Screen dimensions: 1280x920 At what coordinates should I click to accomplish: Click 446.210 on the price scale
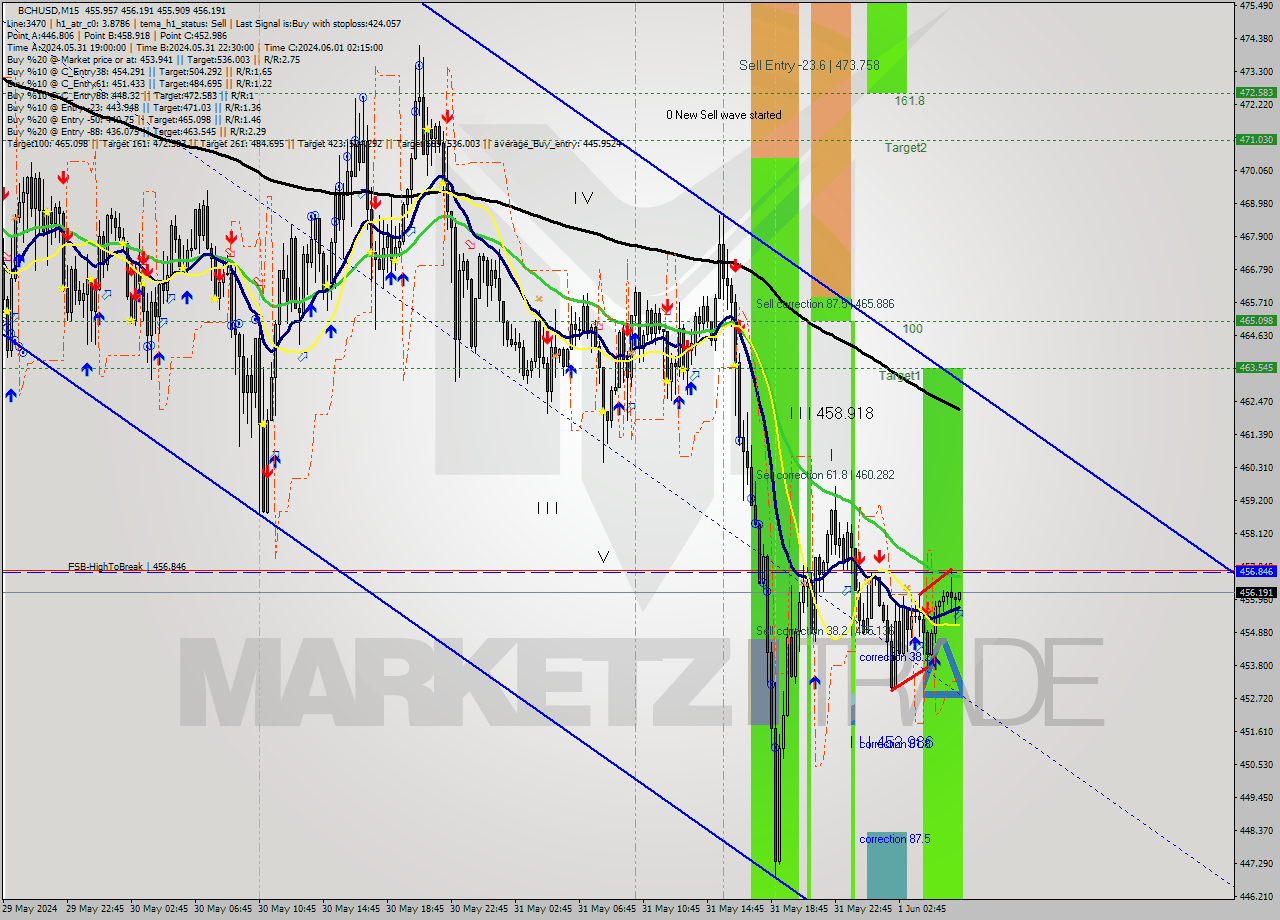[x=1255, y=896]
